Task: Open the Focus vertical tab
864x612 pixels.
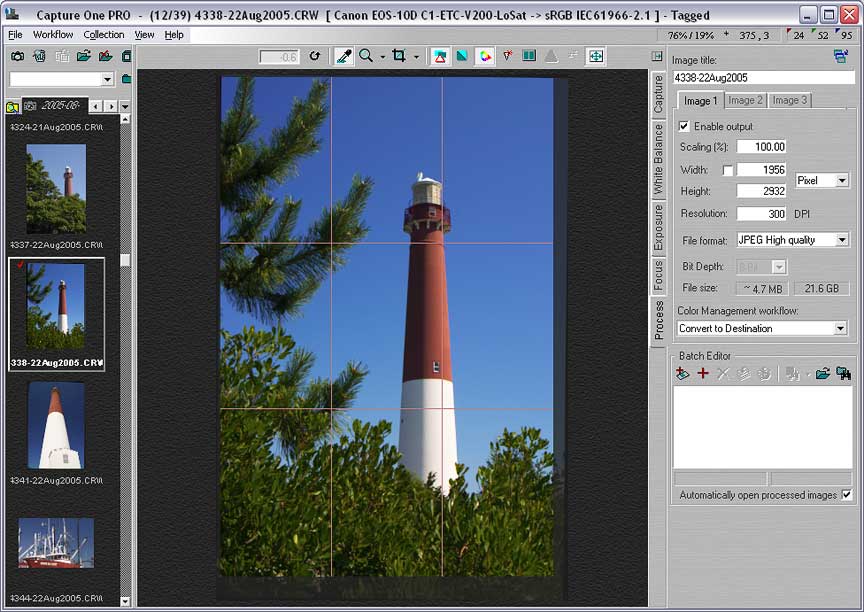Action: (x=658, y=275)
